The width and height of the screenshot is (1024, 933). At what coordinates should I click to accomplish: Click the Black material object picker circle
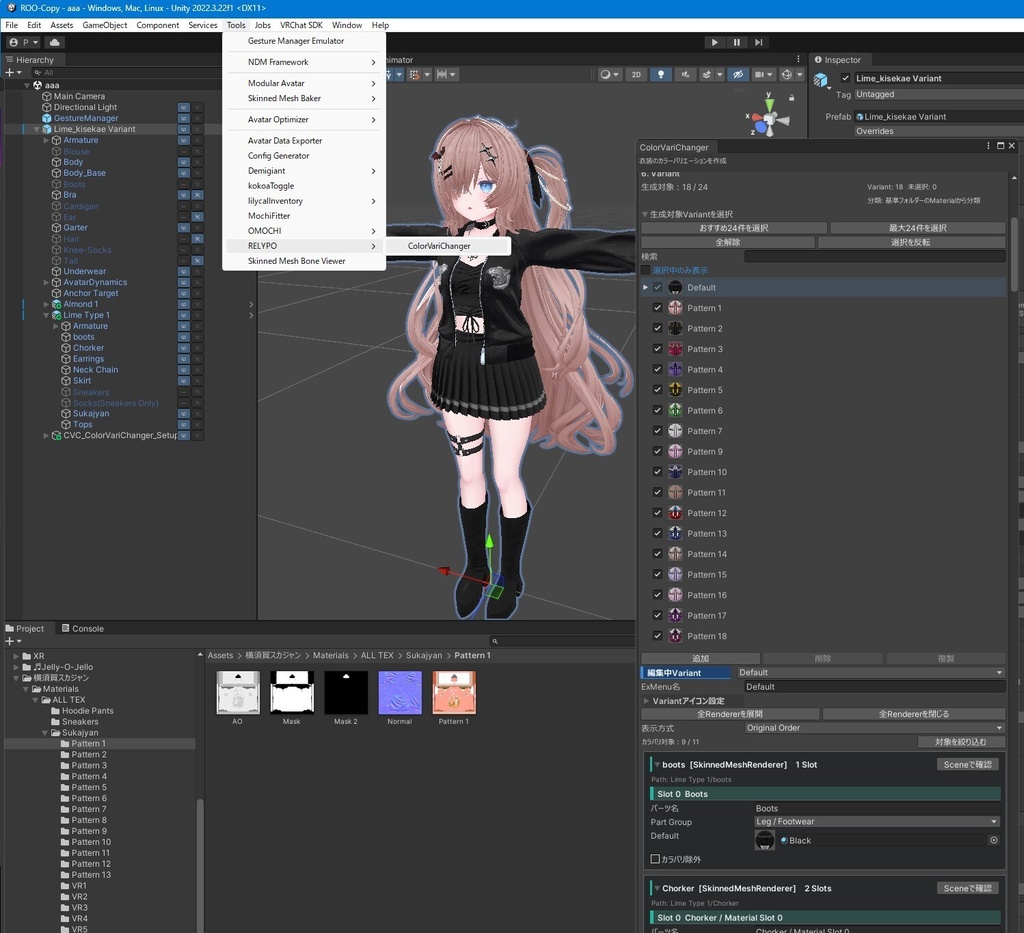coord(993,840)
